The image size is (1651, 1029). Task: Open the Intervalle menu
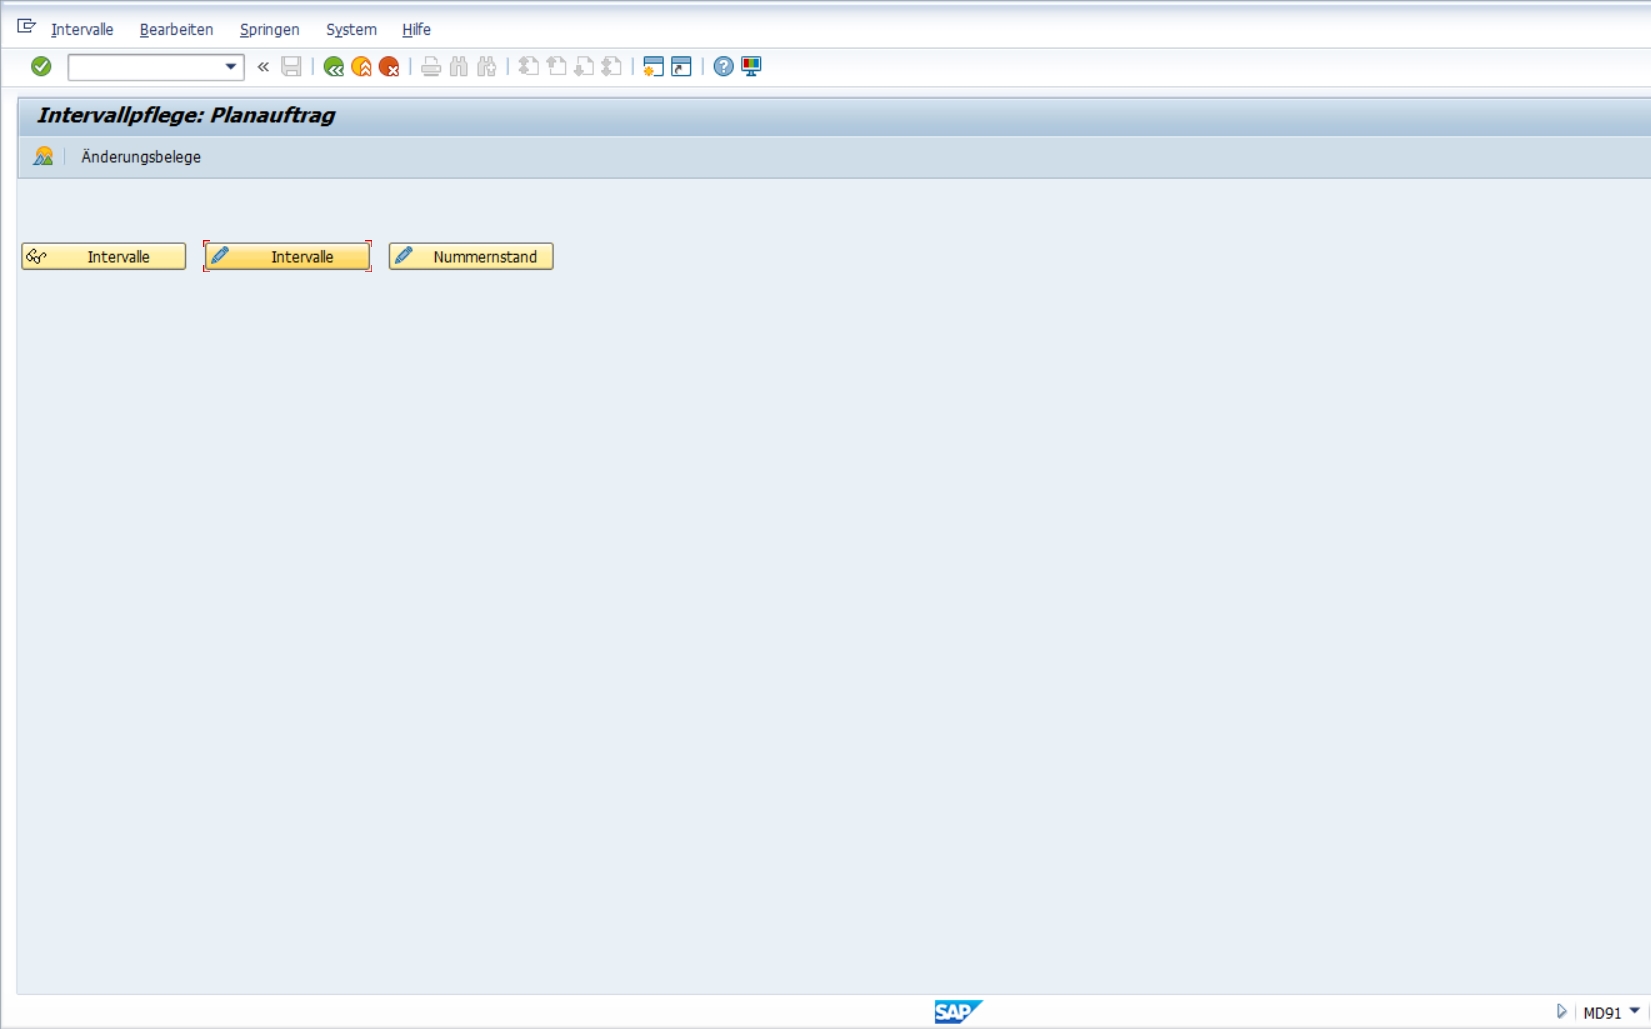82,30
